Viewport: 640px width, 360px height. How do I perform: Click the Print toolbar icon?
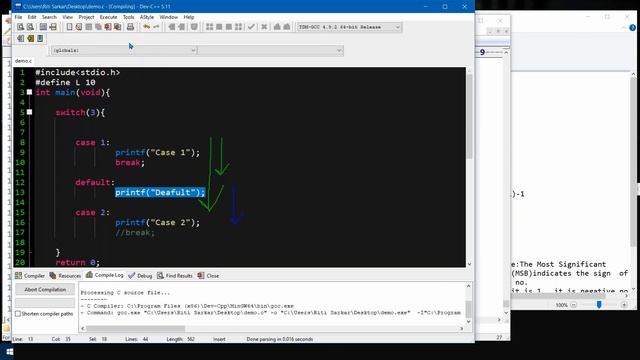[130, 27]
